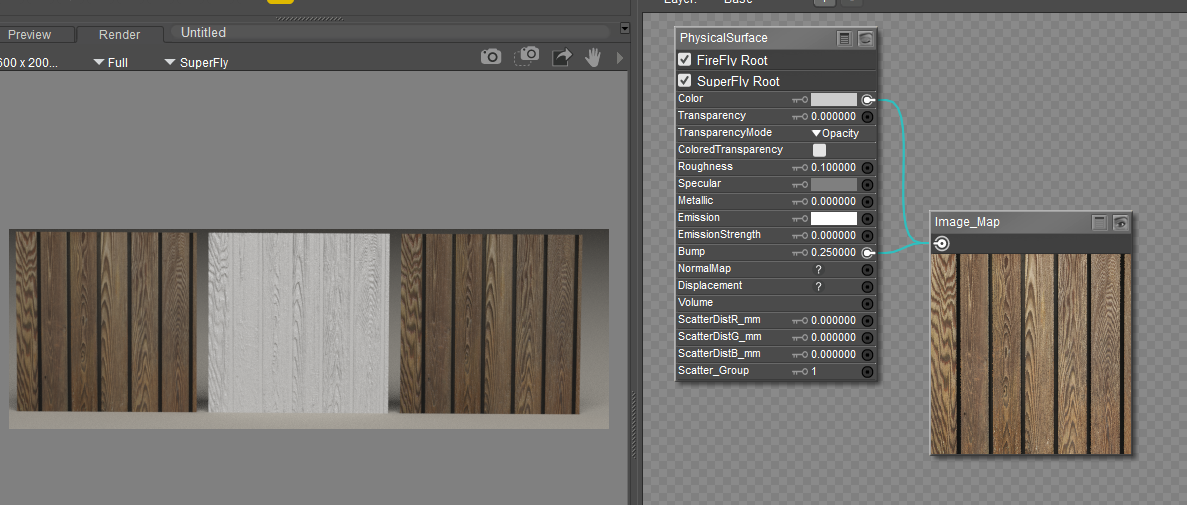Viewport: 1187px width, 505px height.
Task: Switch to the Preview tab
Action: (29, 35)
